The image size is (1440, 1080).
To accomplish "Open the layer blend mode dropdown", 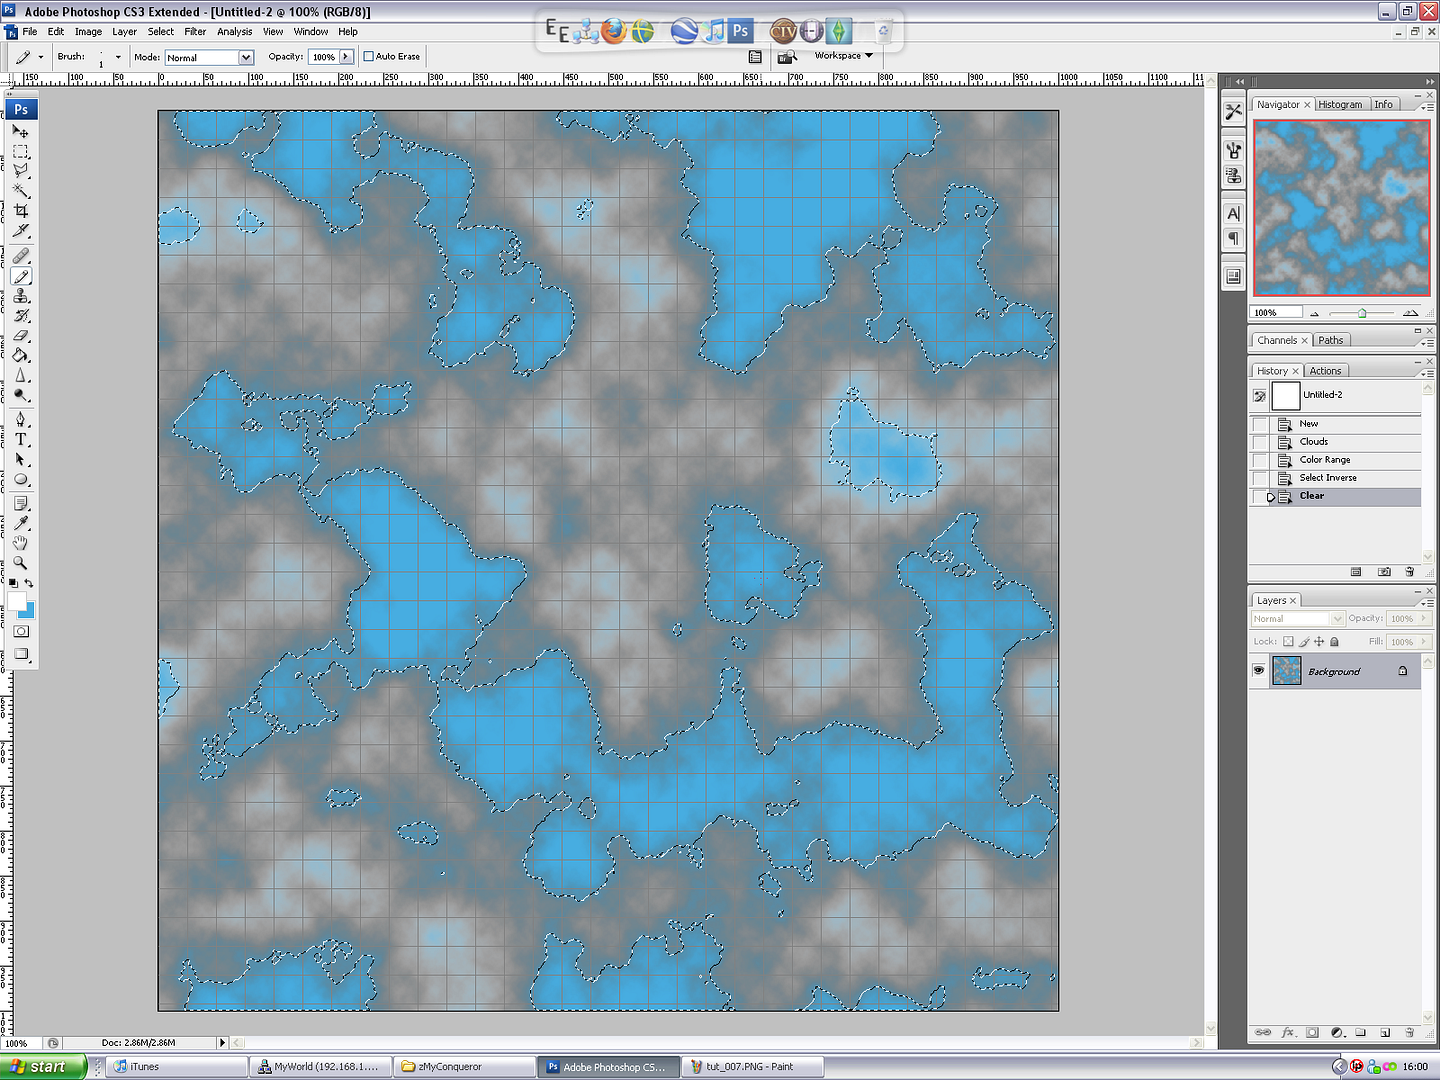I will 1298,619.
